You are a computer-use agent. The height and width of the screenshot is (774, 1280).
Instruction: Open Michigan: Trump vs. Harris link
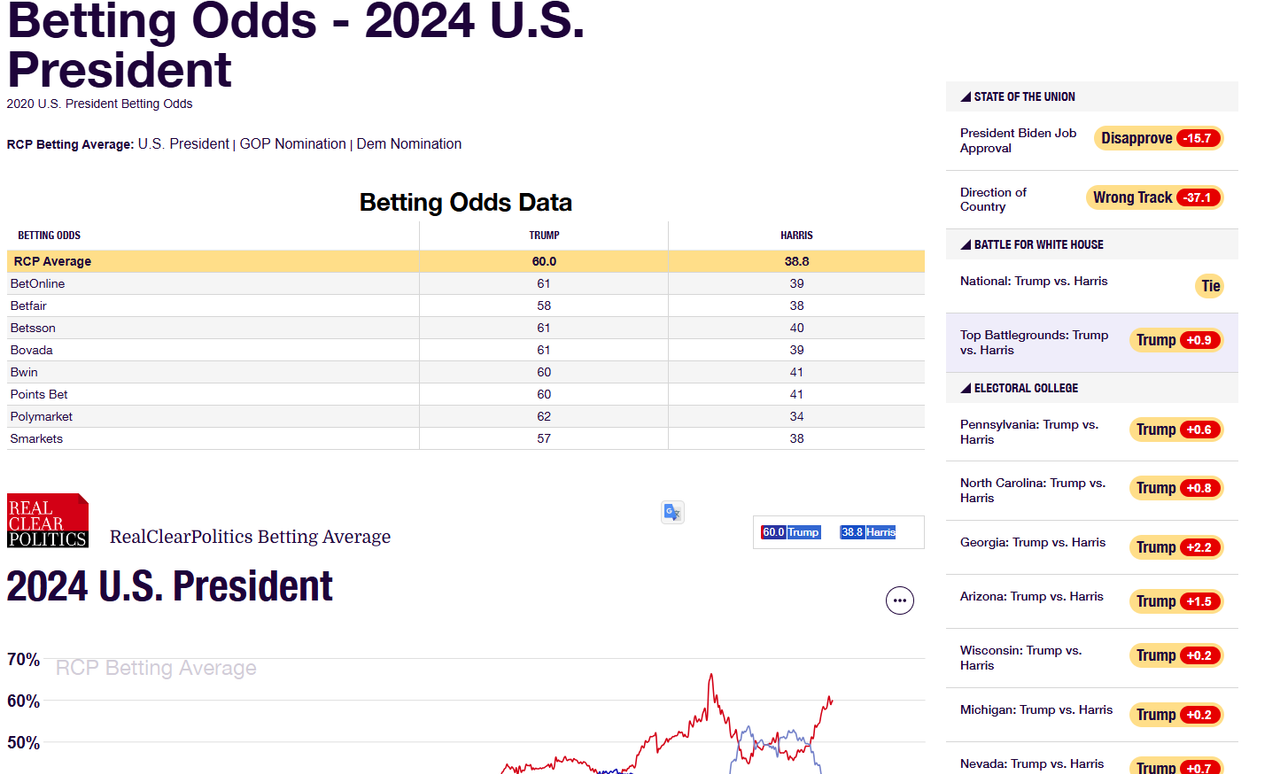point(1036,710)
